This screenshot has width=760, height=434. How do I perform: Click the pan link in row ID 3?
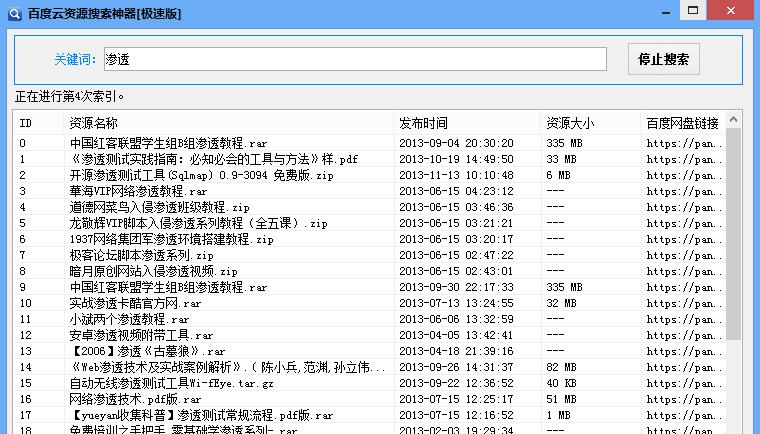[684, 191]
